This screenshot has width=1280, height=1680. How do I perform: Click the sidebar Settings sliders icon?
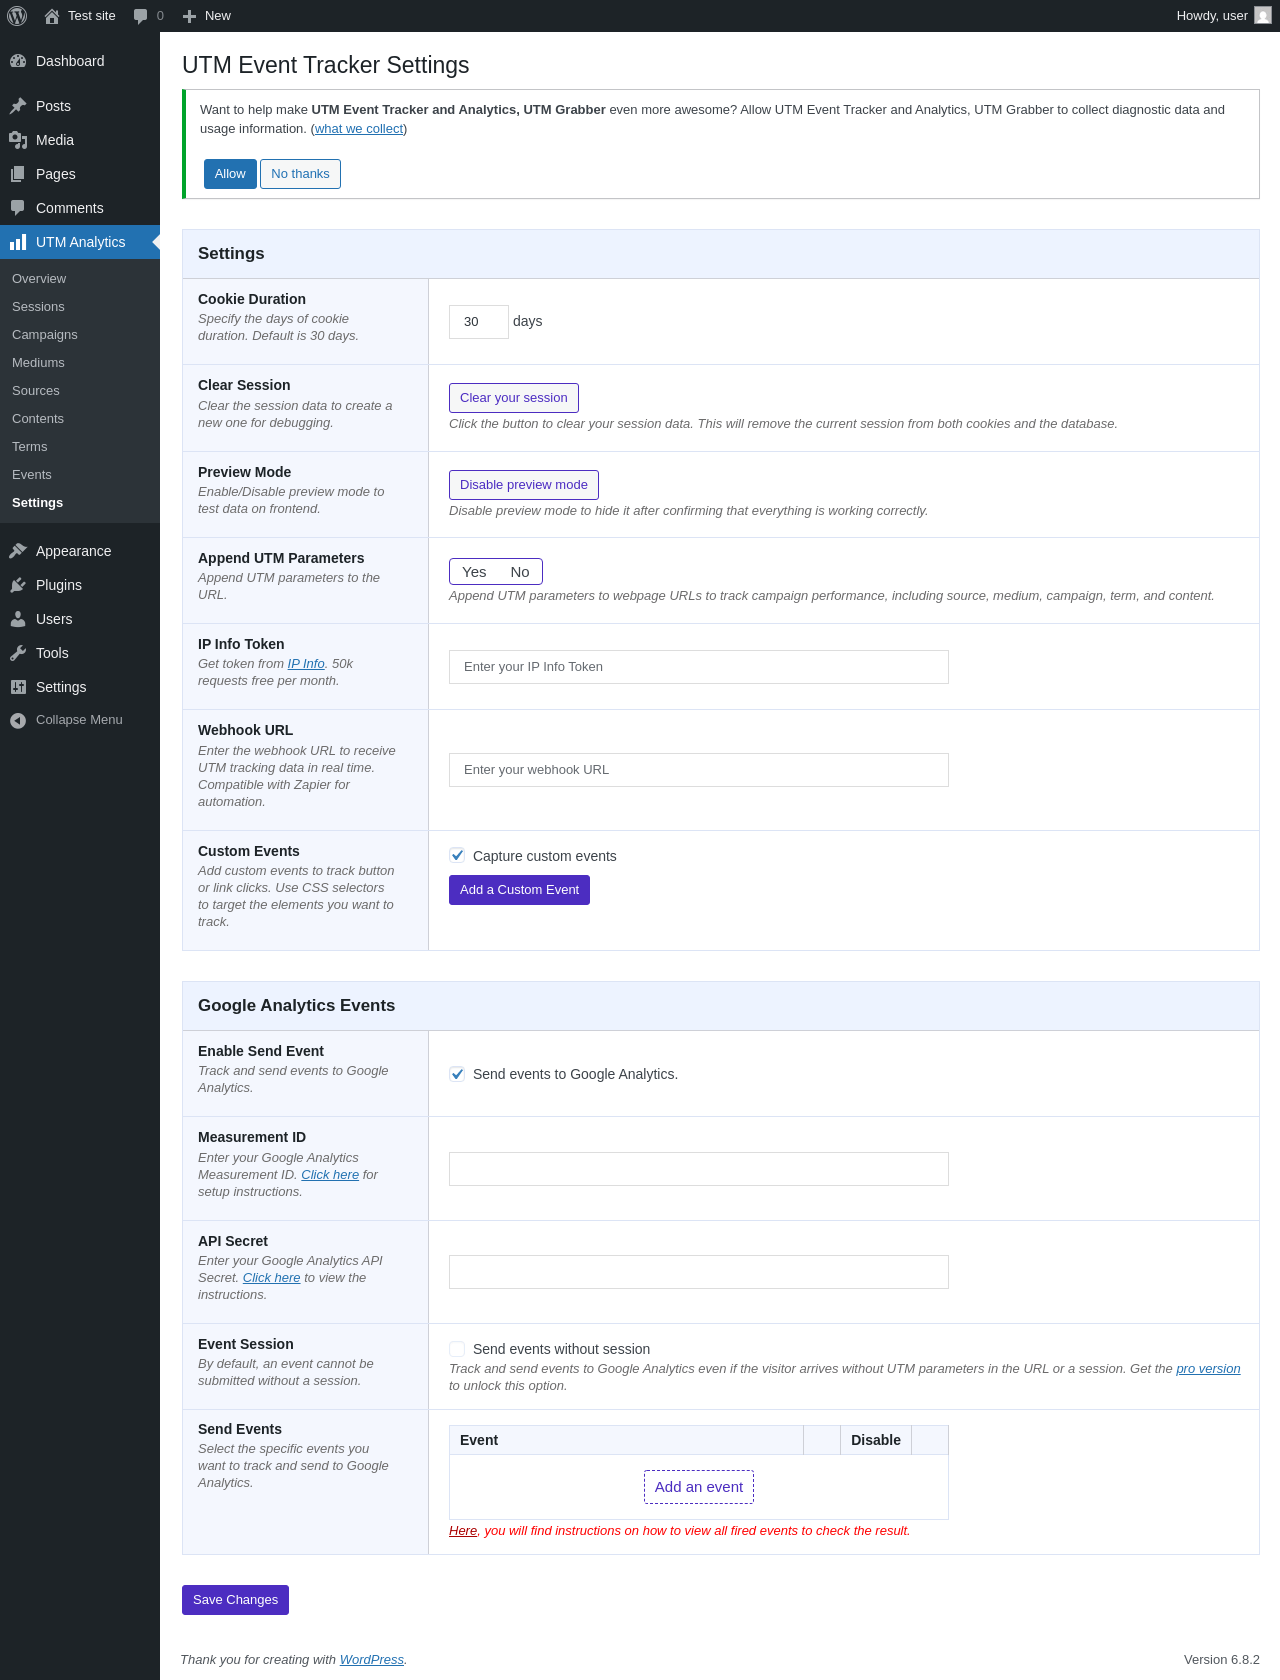point(18,687)
